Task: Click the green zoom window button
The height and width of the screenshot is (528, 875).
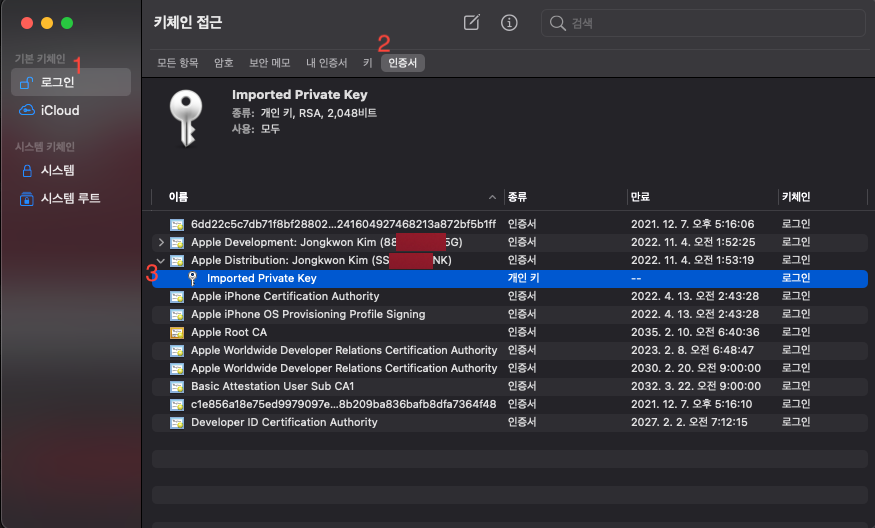Action: 67,23
